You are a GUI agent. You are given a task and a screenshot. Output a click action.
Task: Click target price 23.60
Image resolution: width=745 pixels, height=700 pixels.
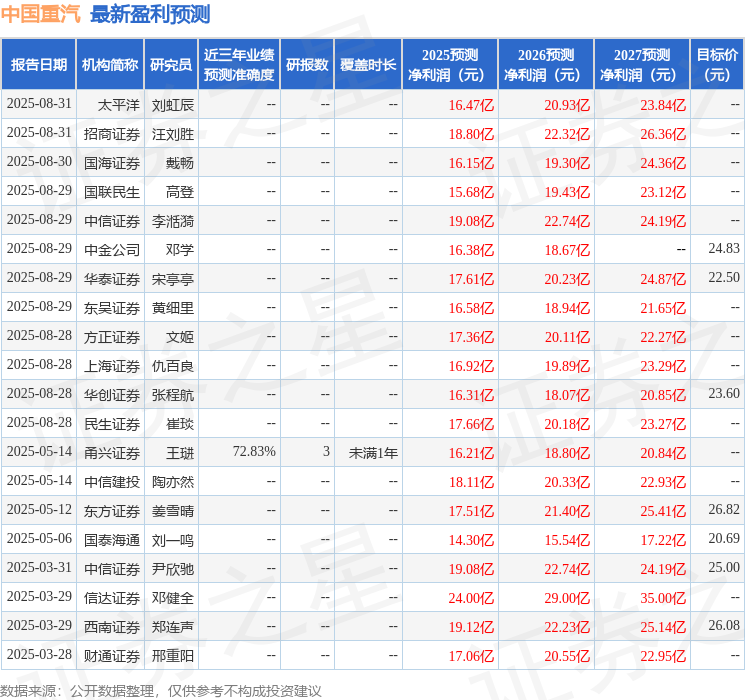(724, 393)
